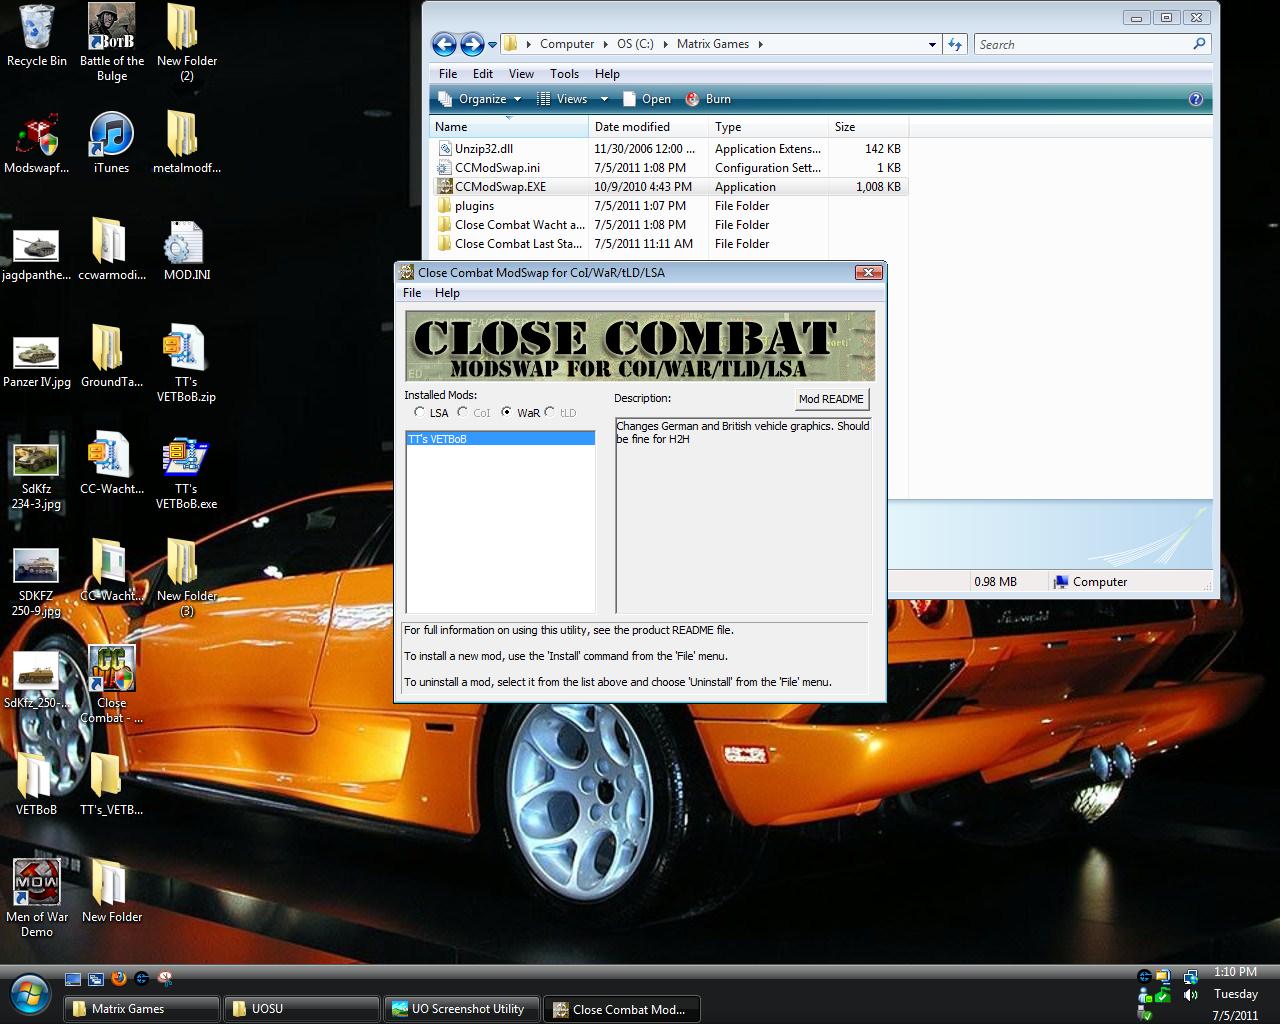The height and width of the screenshot is (1024, 1280).
Task: Open the Recycle Bin desktop icon
Action: [x=37, y=36]
